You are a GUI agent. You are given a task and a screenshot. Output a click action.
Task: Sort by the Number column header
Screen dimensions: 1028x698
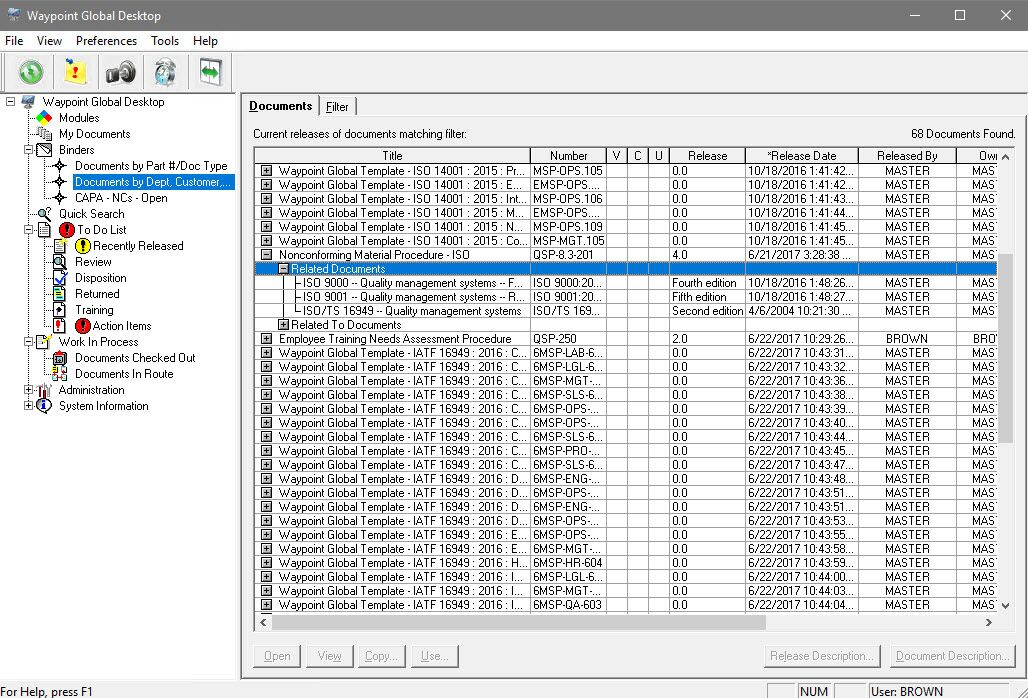tap(568, 156)
